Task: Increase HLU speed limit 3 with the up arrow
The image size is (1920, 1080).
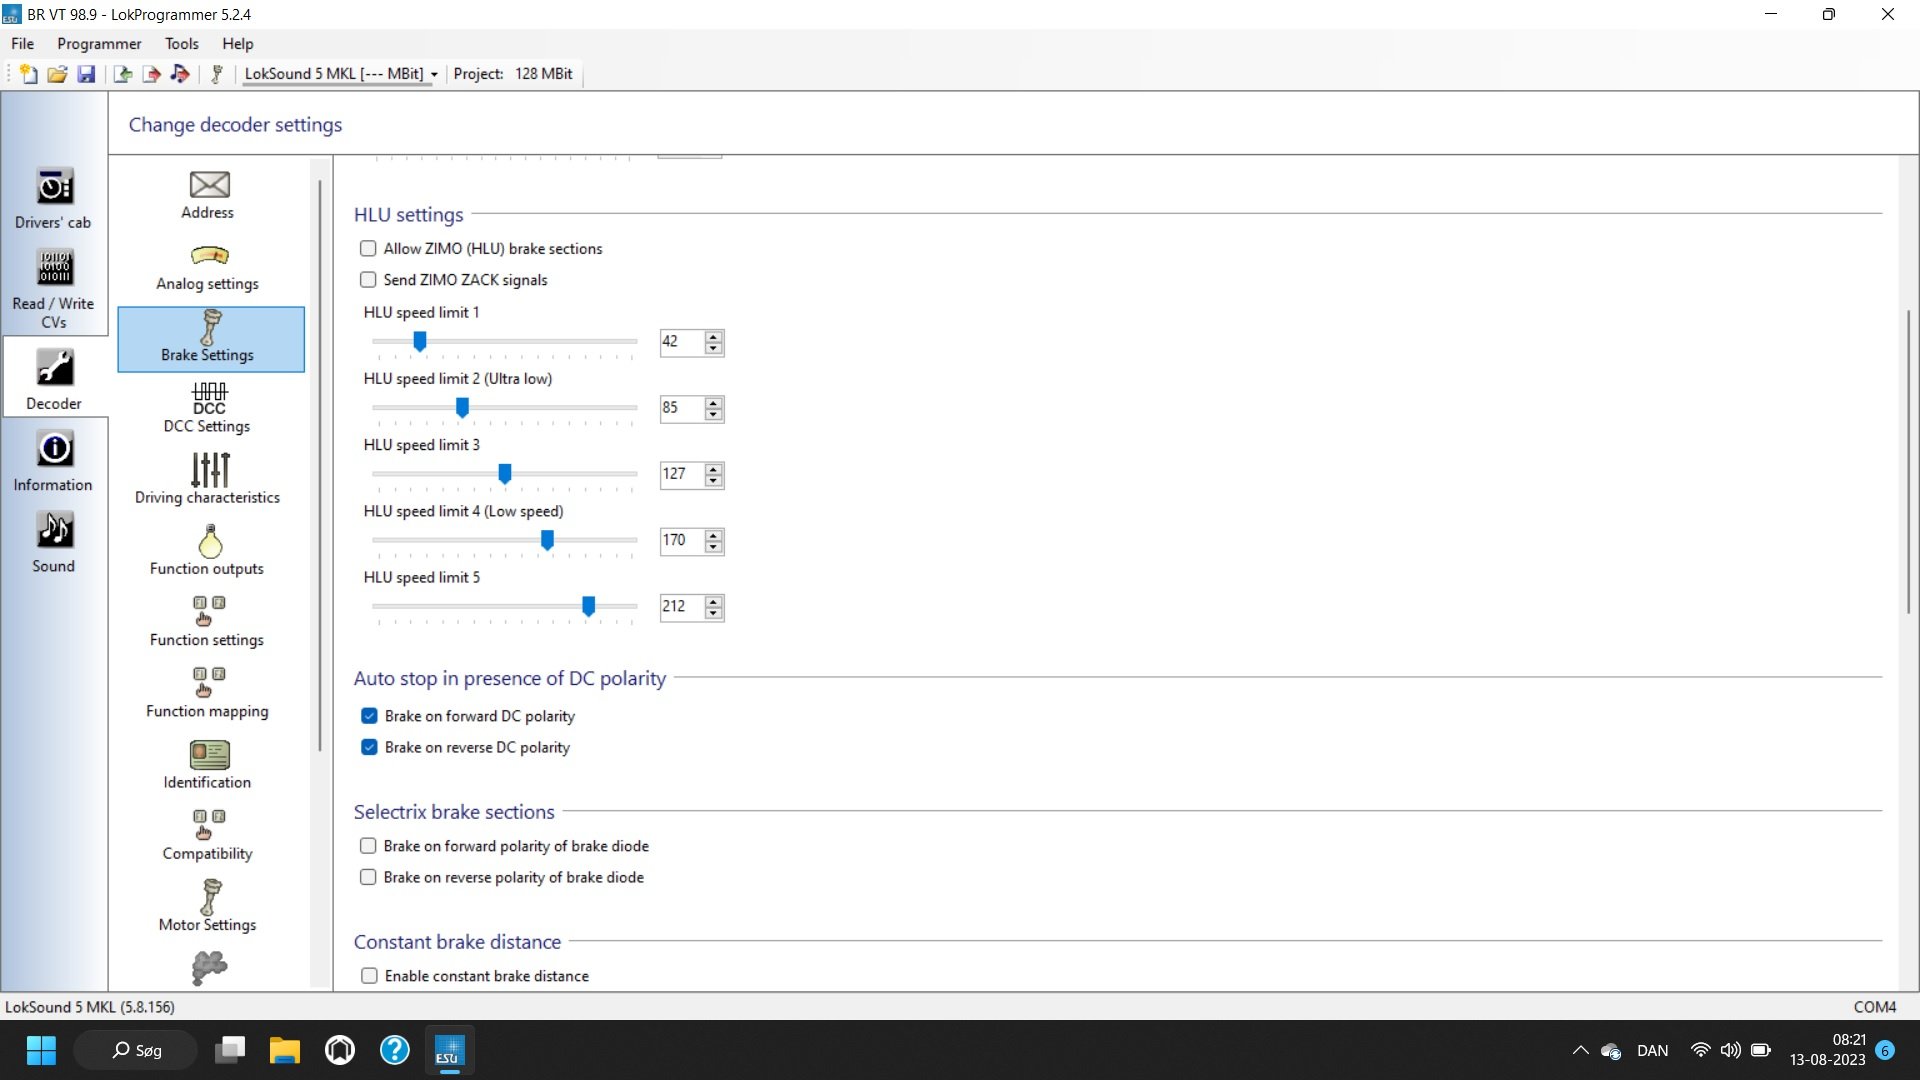Action: point(713,468)
